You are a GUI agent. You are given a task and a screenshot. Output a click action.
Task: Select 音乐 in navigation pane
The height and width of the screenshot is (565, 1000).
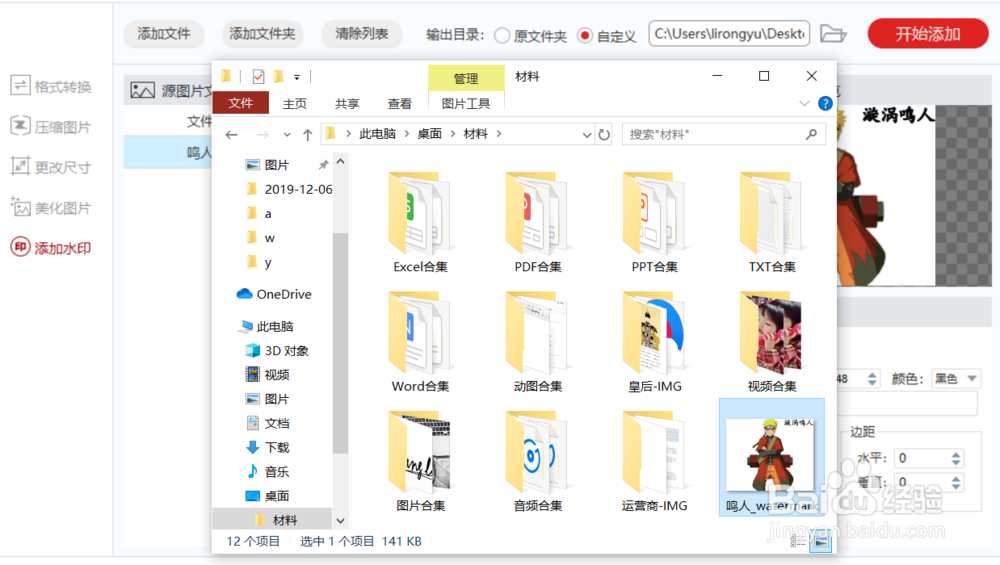[x=268, y=472]
